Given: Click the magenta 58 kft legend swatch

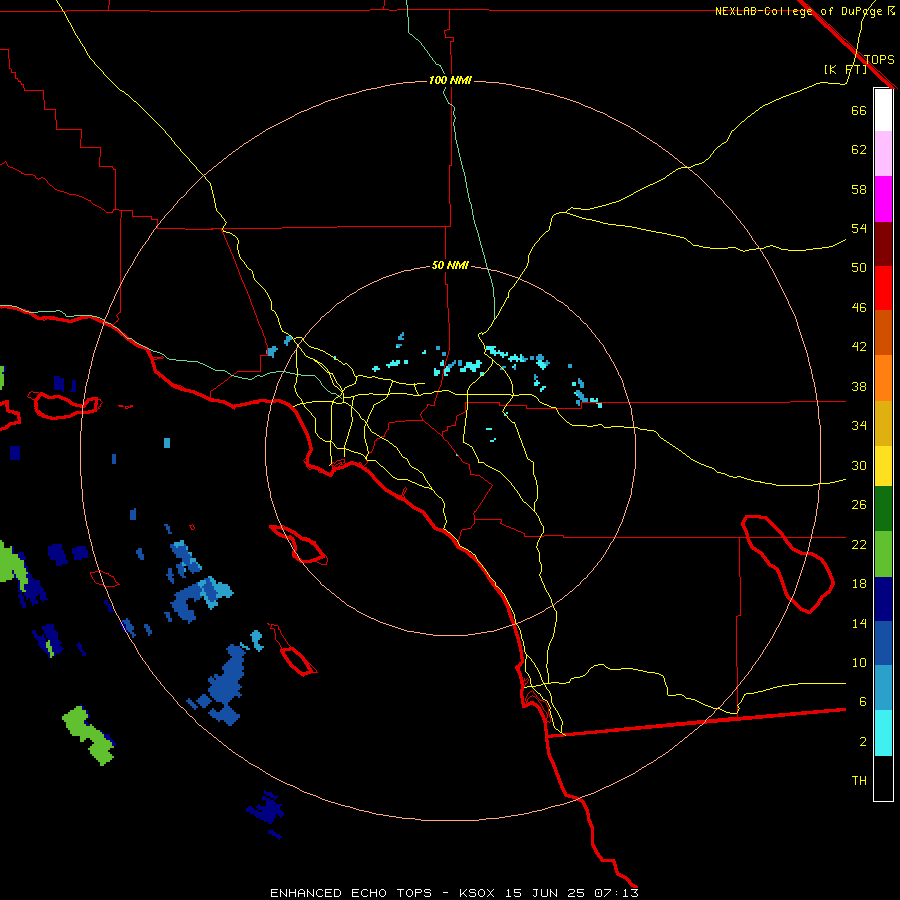Looking at the screenshot, I should [x=883, y=199].
